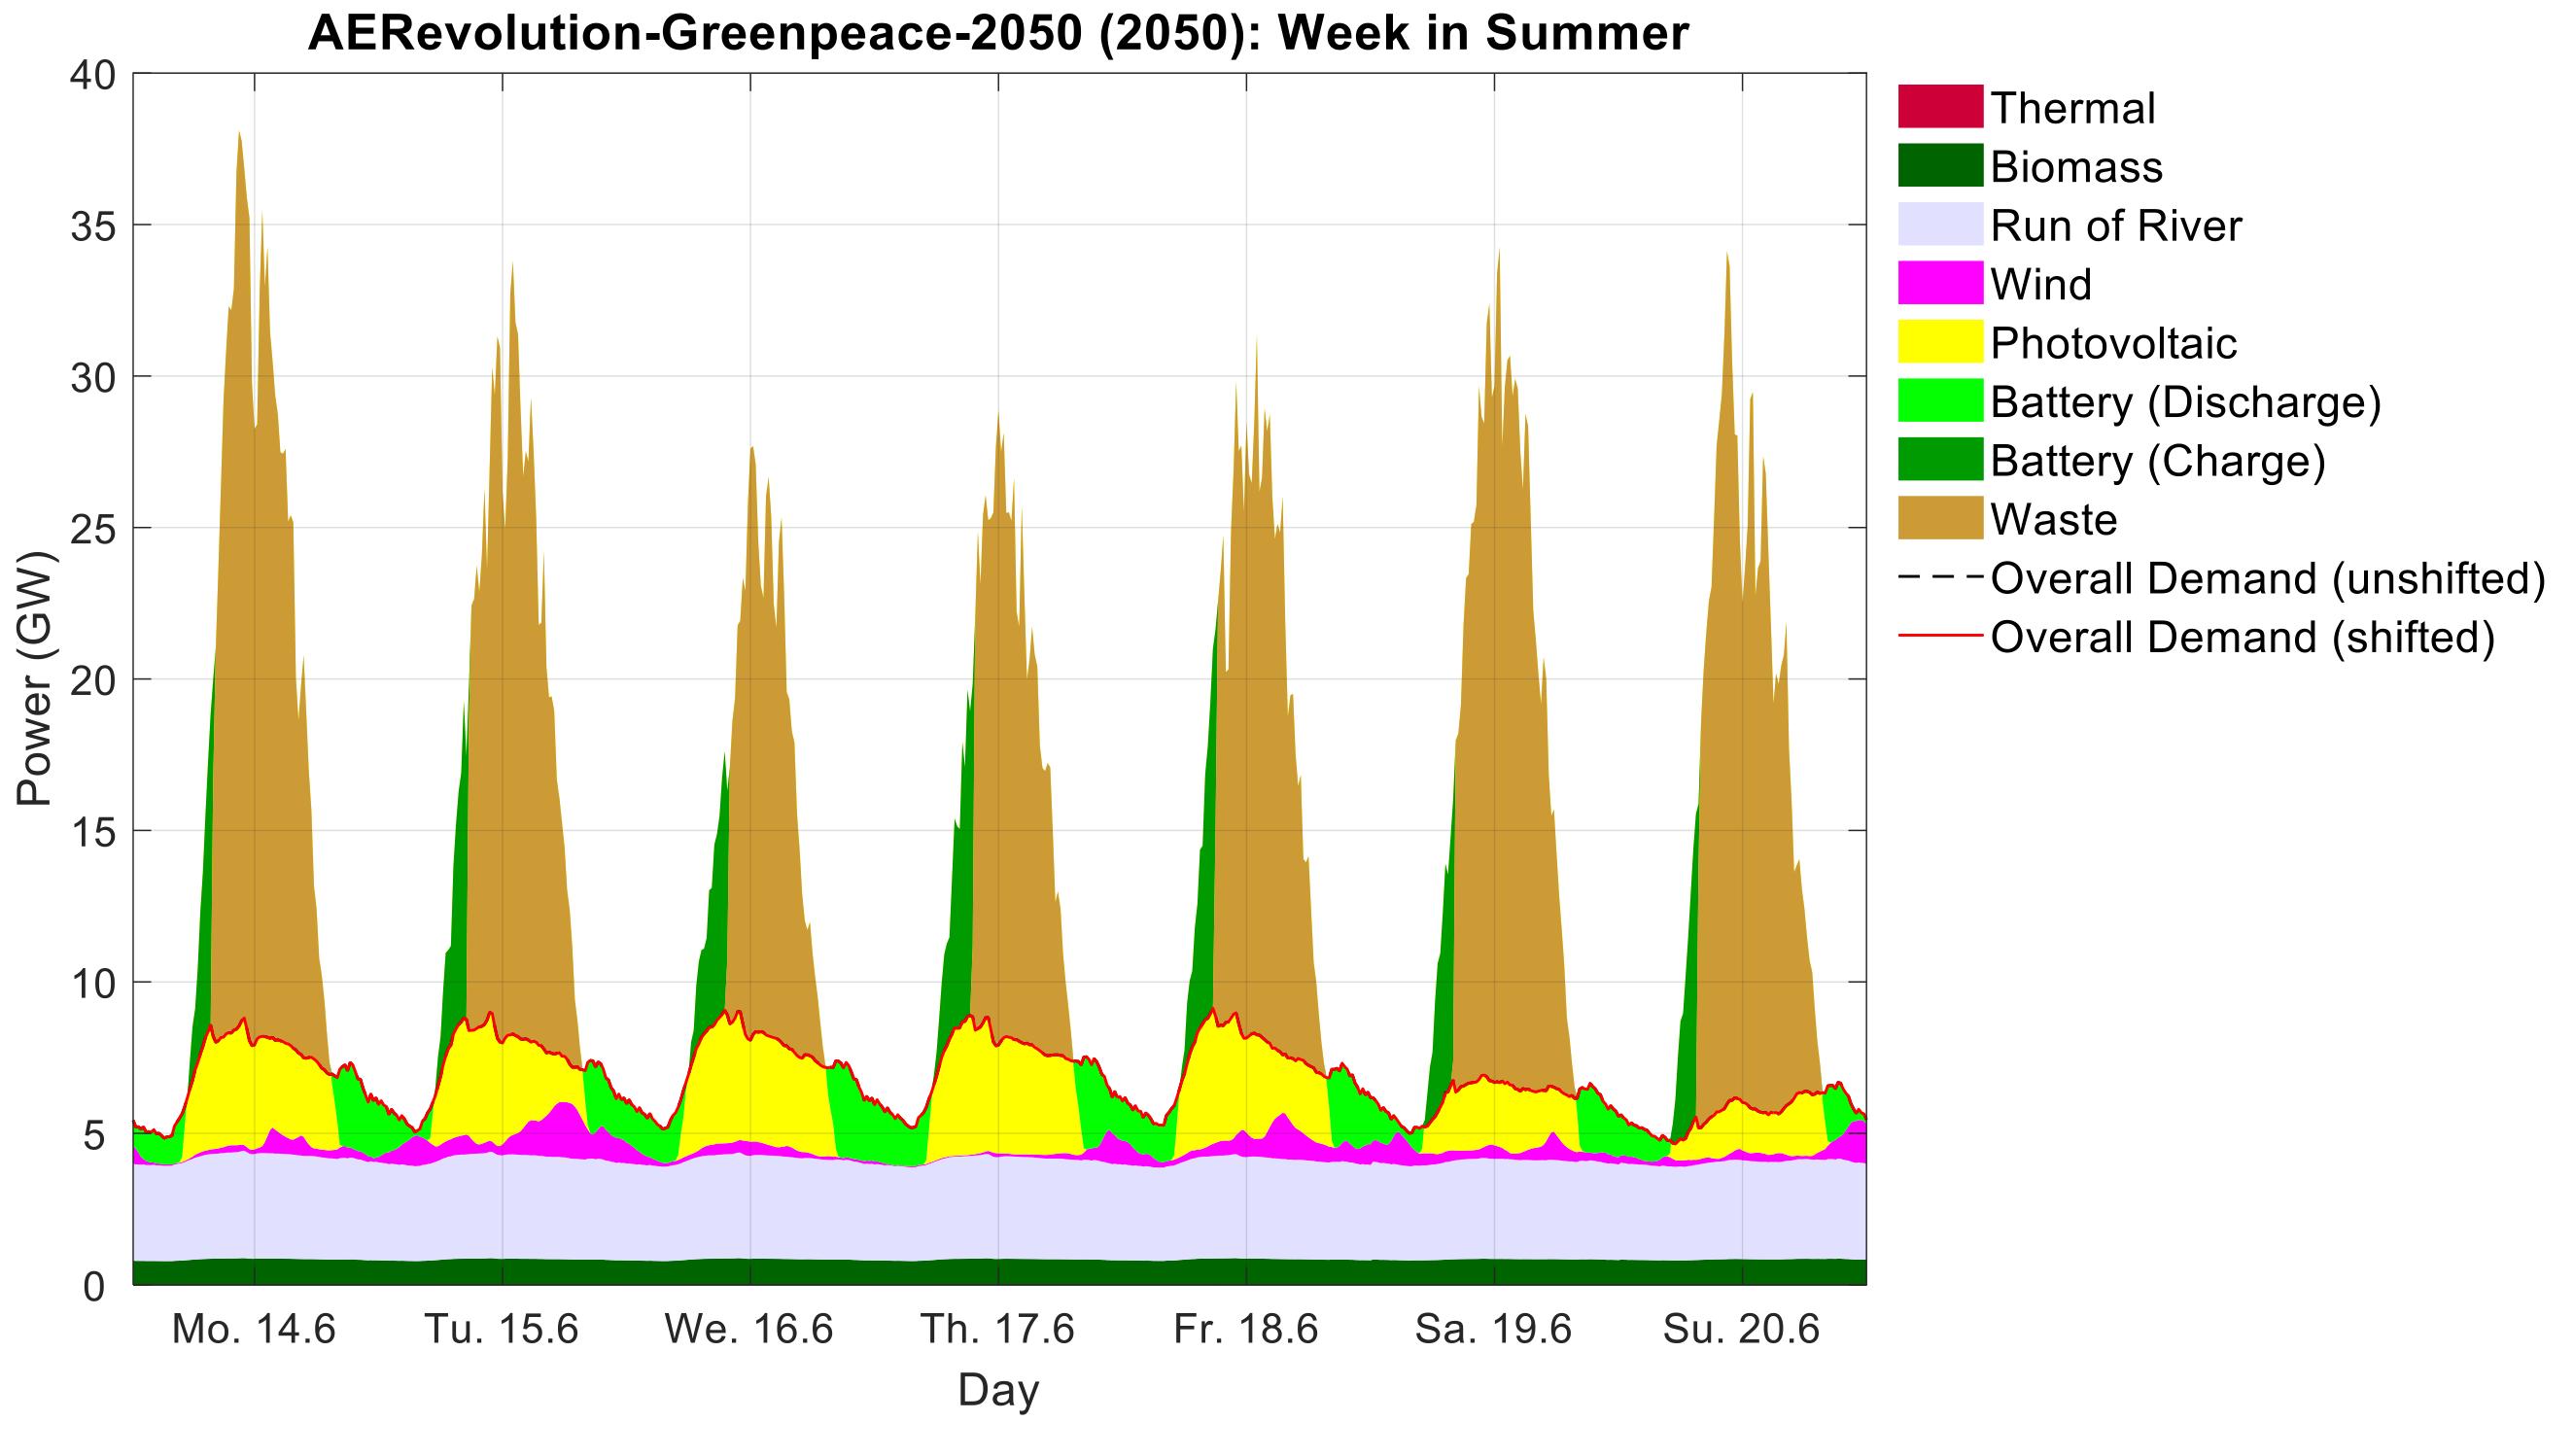The height and width of the screenshot is (1456, 2574).
Task: Click the Overall Demand (shifted) legend label
Action: (2242, 637)
